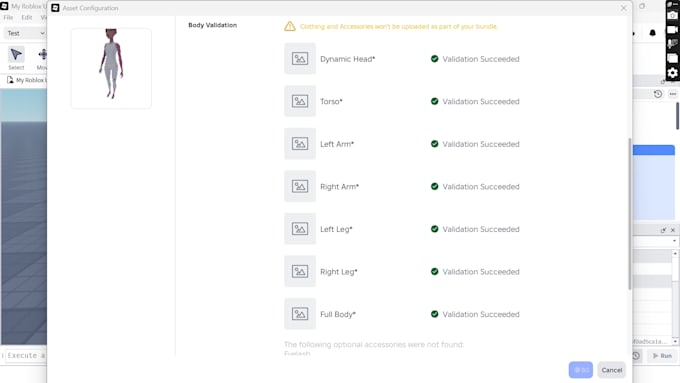Click the history clock icon in Studio panel
This screenshot has height=383, width=680.
(657, 94)
